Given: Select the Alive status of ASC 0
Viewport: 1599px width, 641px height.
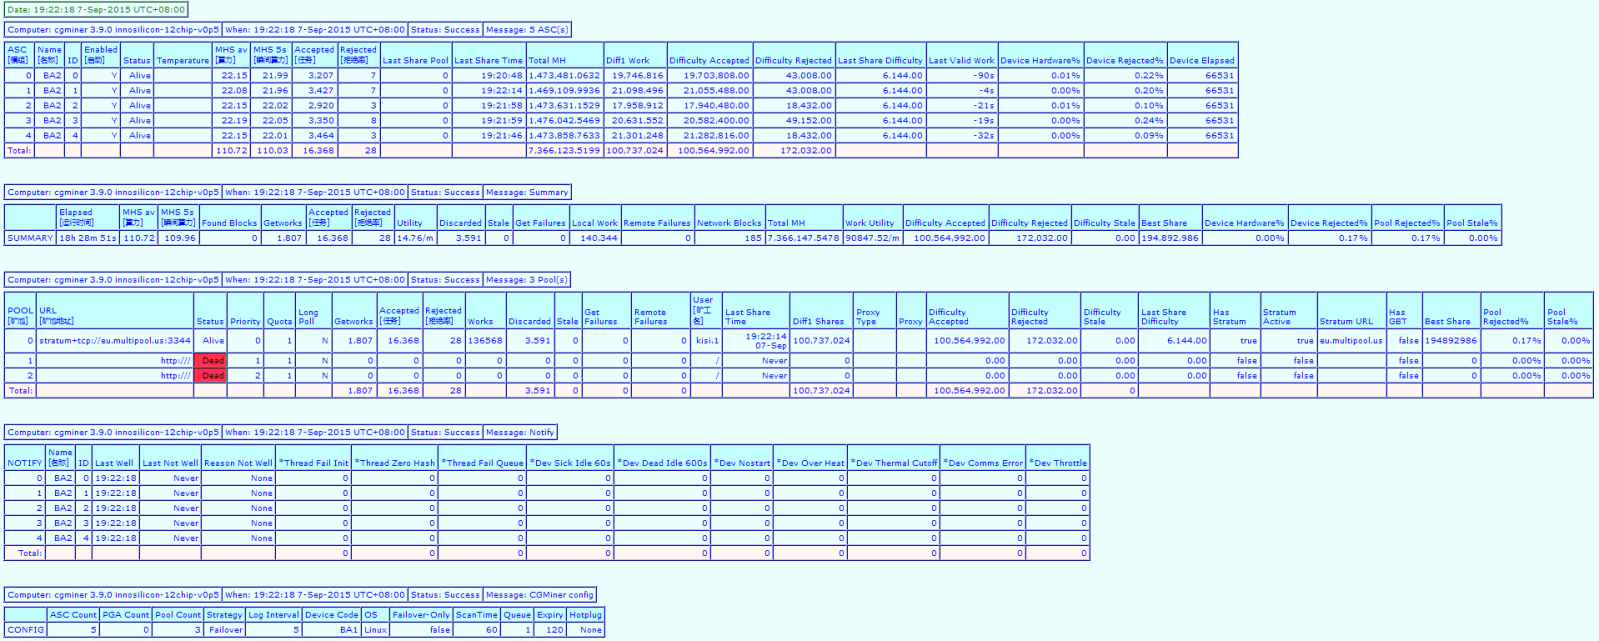Looking at the screenshot, I should pyautogui.click(x=139, y=75).
